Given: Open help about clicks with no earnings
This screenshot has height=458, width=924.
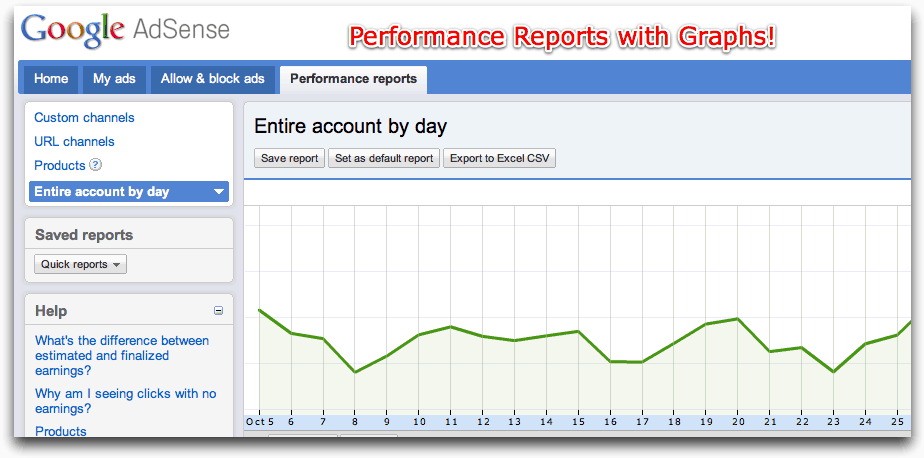Looking at the screenshot, I should tap(126, 401).
